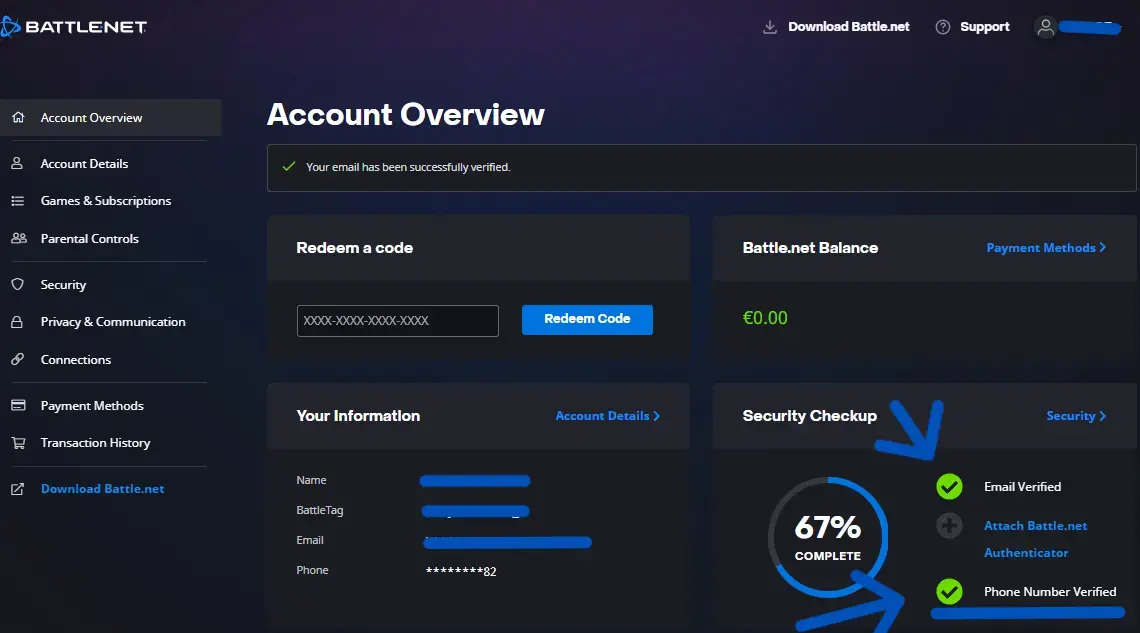Click the Support question mark icon
1140x633 pixels.
941,26
